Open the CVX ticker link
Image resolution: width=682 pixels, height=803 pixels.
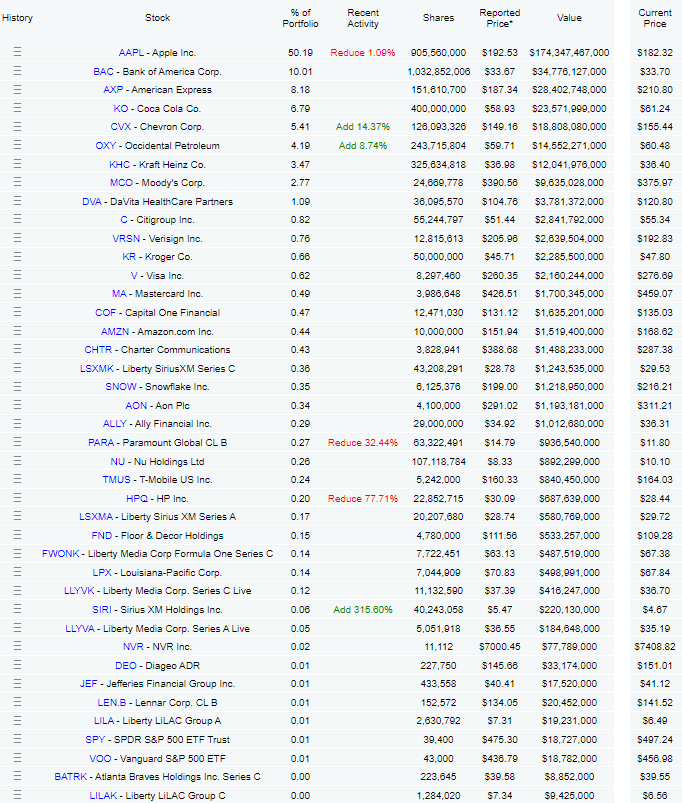pos(121,126)
